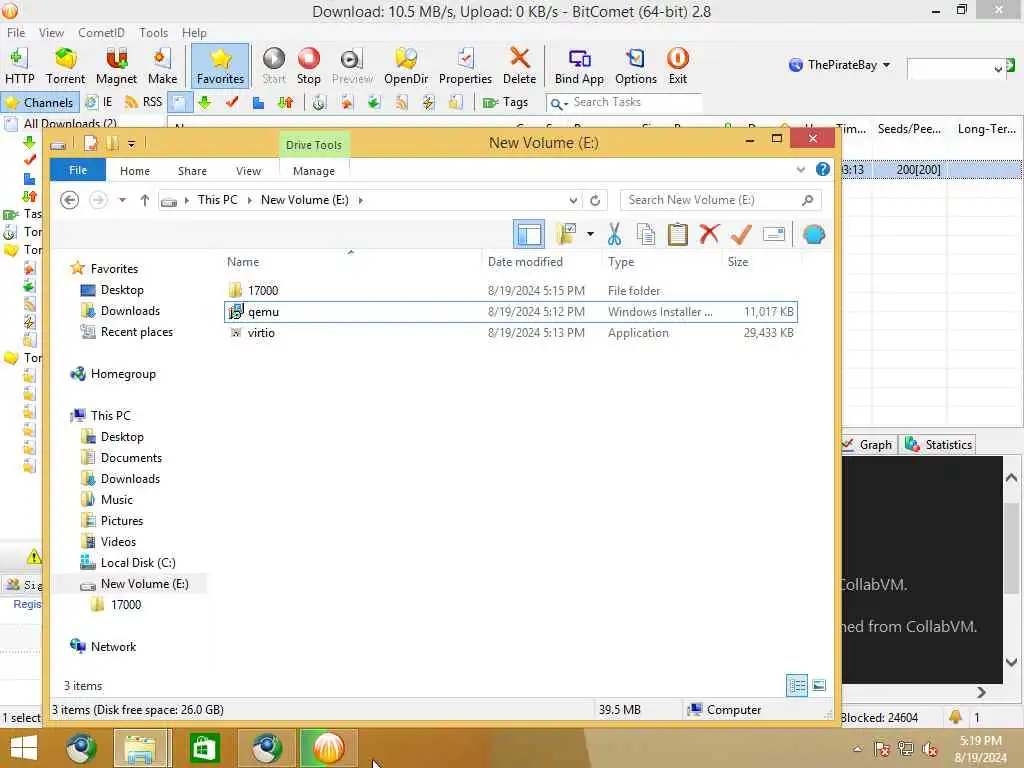Viewport: 1024px width, 768px height.
Task: Filter by red checkmark completed tasks
Action: [232, 103]
